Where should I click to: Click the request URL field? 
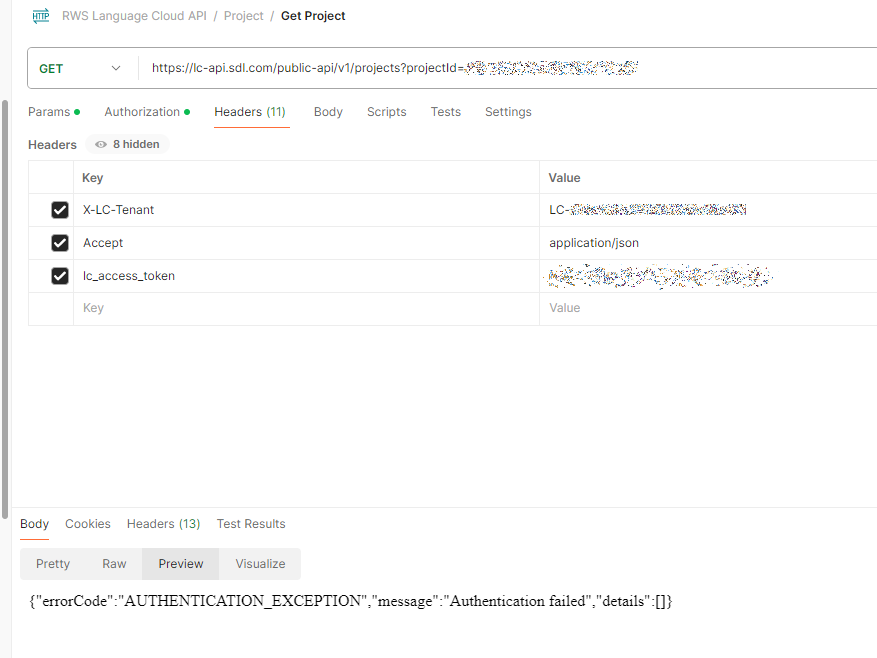click(507, 68)
